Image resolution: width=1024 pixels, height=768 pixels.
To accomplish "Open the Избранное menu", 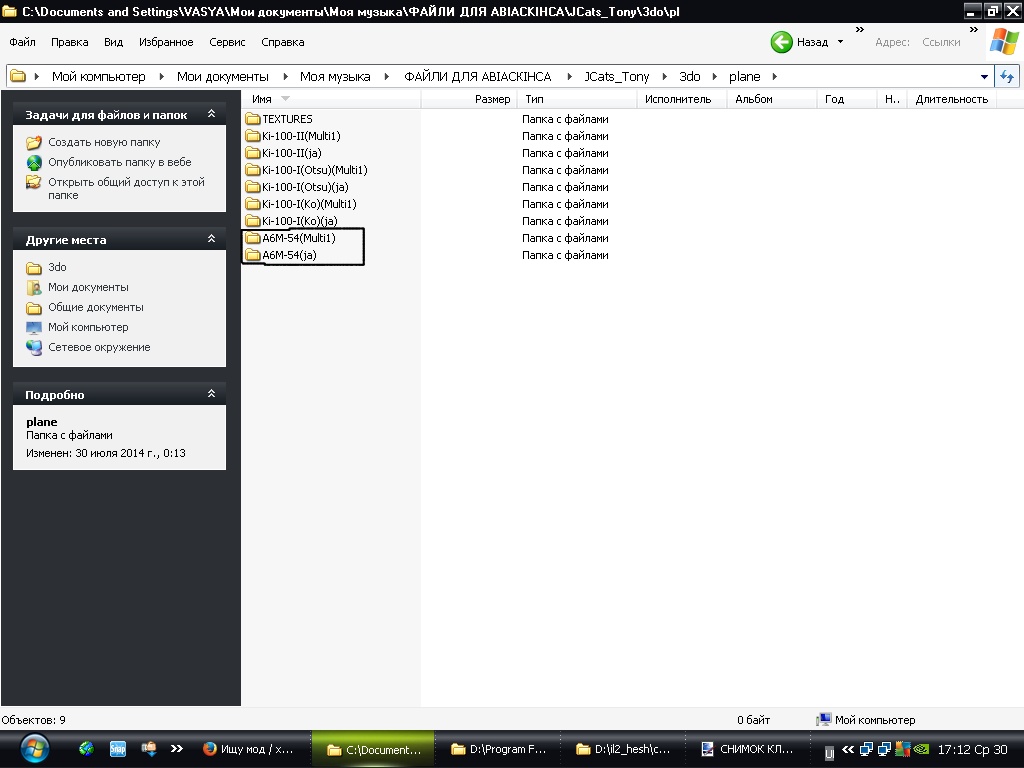I will [x=166, y=42].
